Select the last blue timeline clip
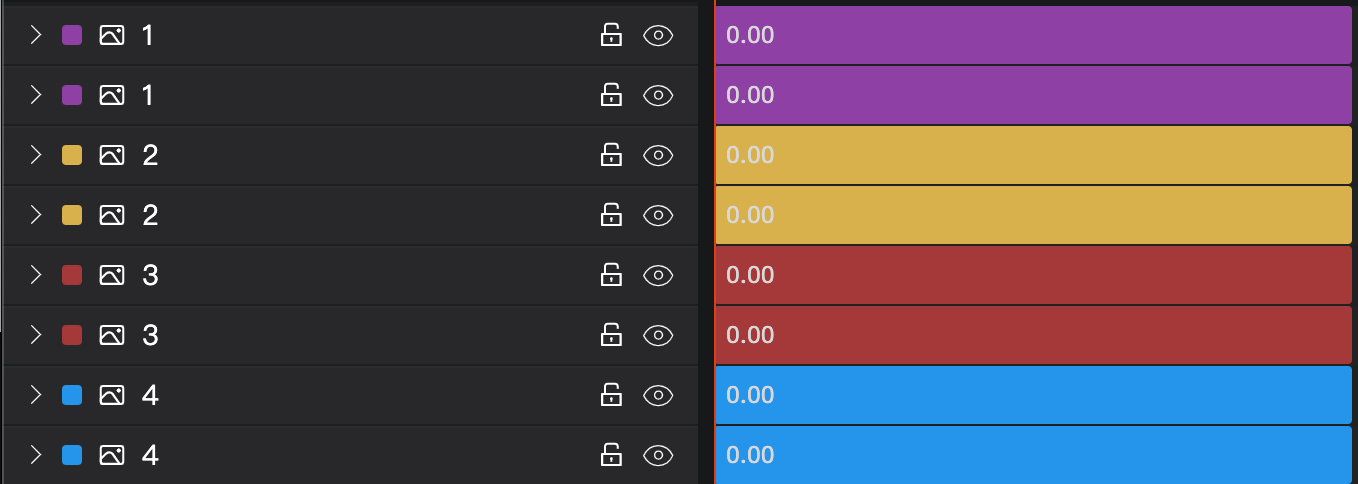The width and height of the screenshot is (1358, 484). [x=1034, y=455]
